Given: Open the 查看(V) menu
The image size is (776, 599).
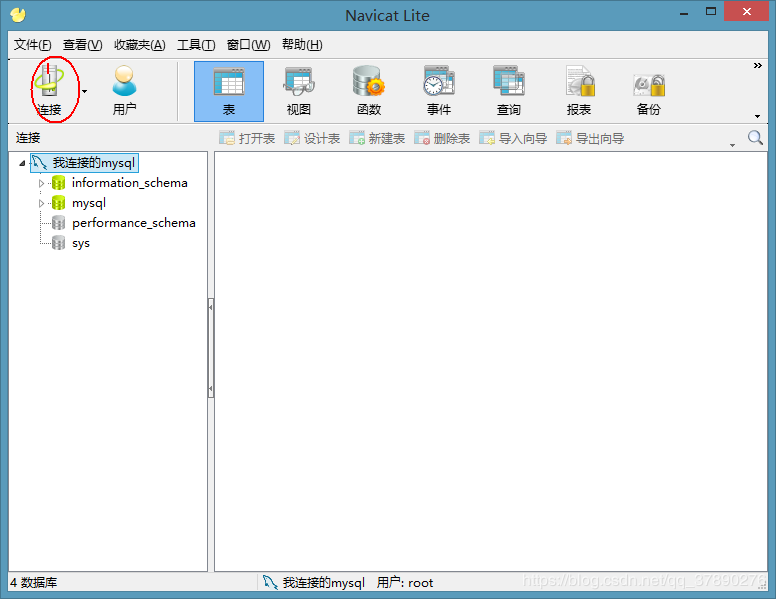Looking at the screenshot, I should pyautogui.click(x=82, y=45).
